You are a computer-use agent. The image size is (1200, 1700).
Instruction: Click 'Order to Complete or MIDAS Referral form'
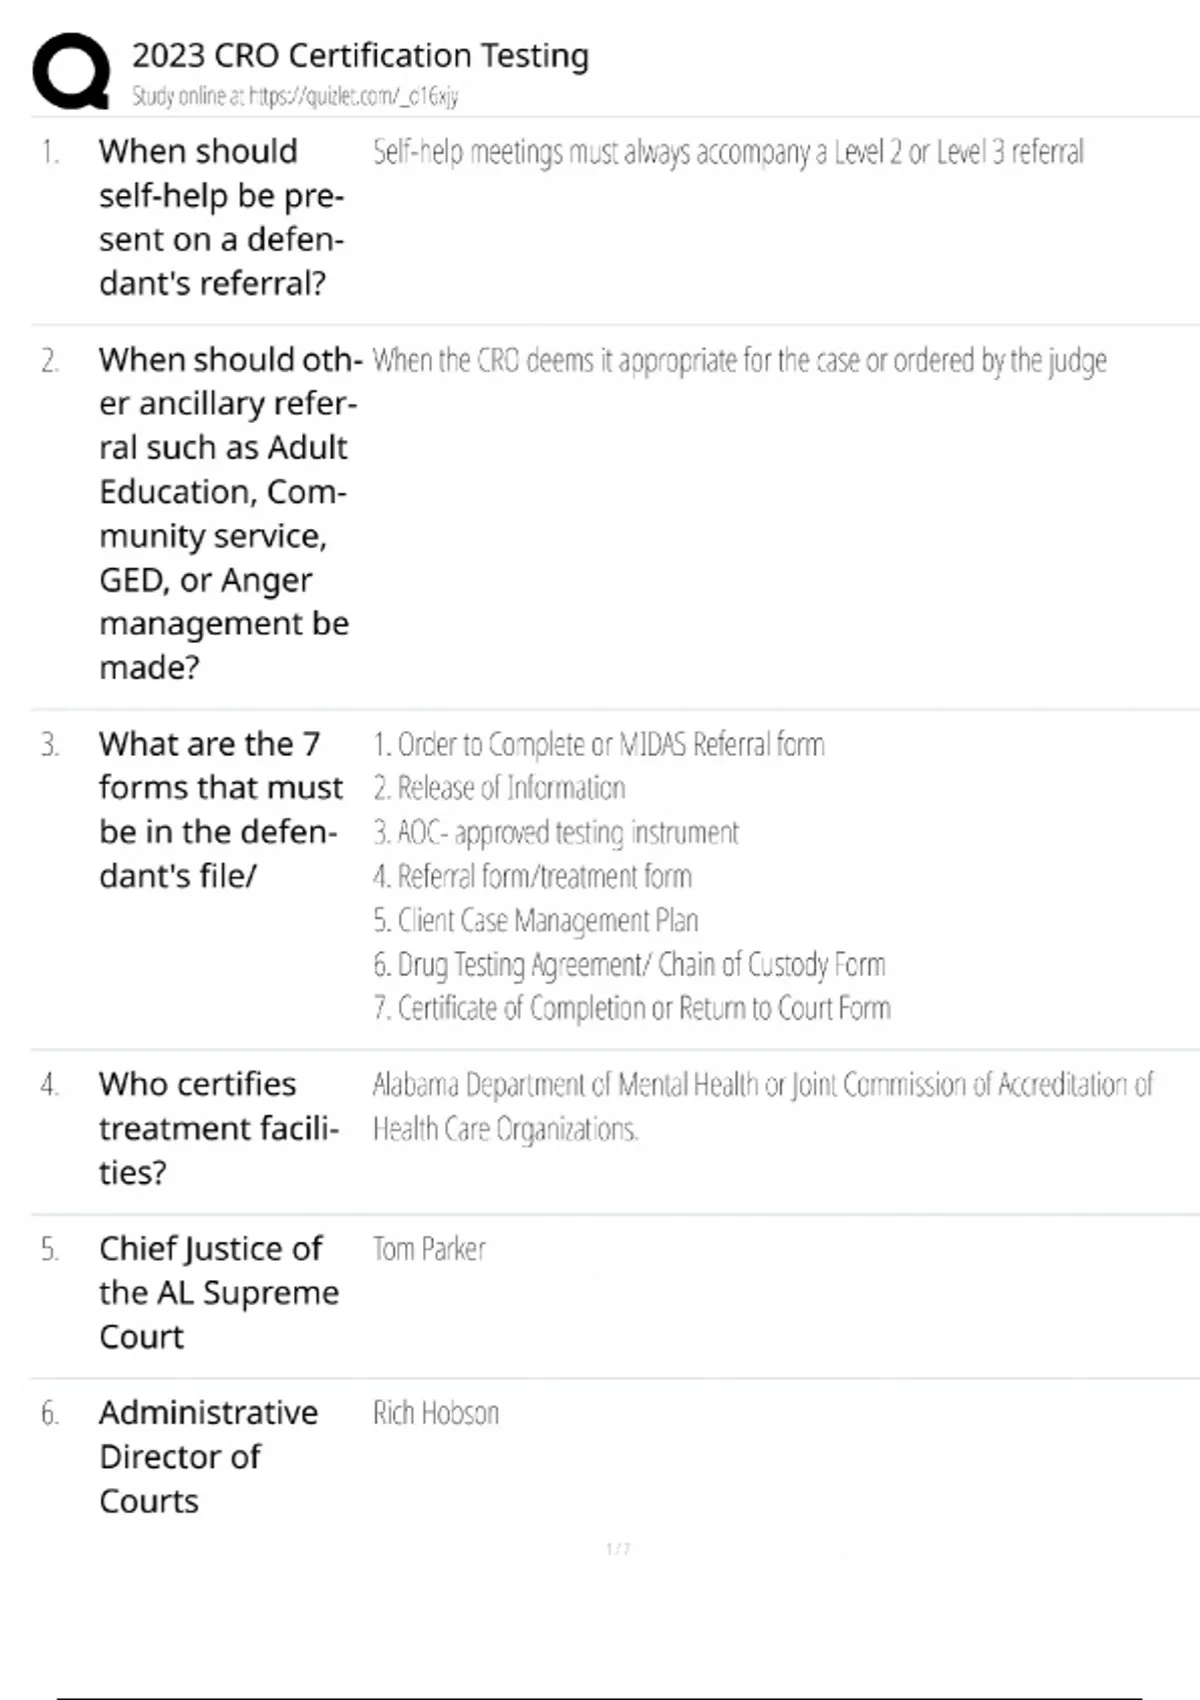(x=599, y=745)
